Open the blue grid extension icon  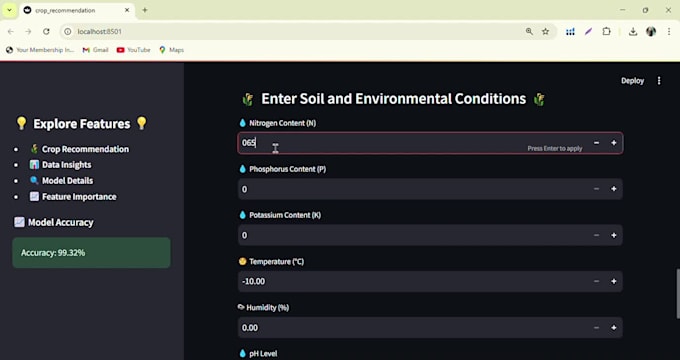570,32
